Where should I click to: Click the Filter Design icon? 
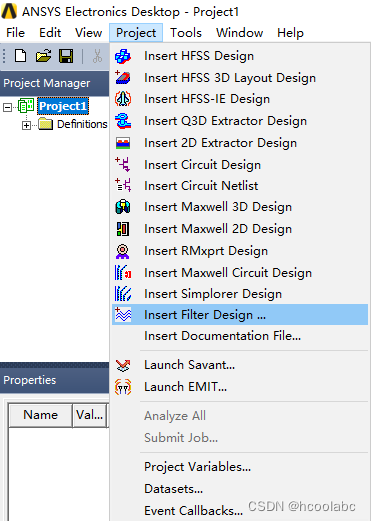123,315
